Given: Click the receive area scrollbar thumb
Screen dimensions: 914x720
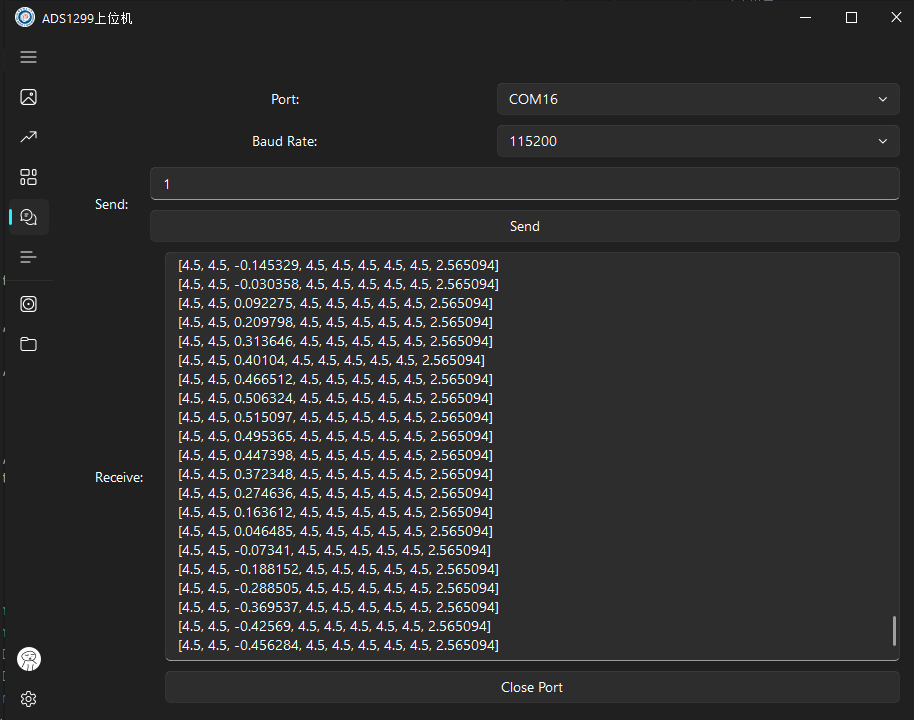Looking at the screenshot, I should [894, 631].
